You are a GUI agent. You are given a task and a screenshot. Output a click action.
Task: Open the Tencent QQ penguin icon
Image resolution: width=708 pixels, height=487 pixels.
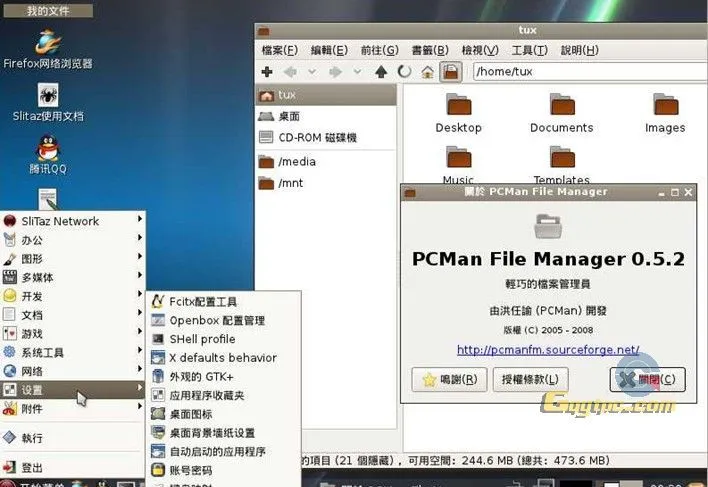[x=48, y=150]
